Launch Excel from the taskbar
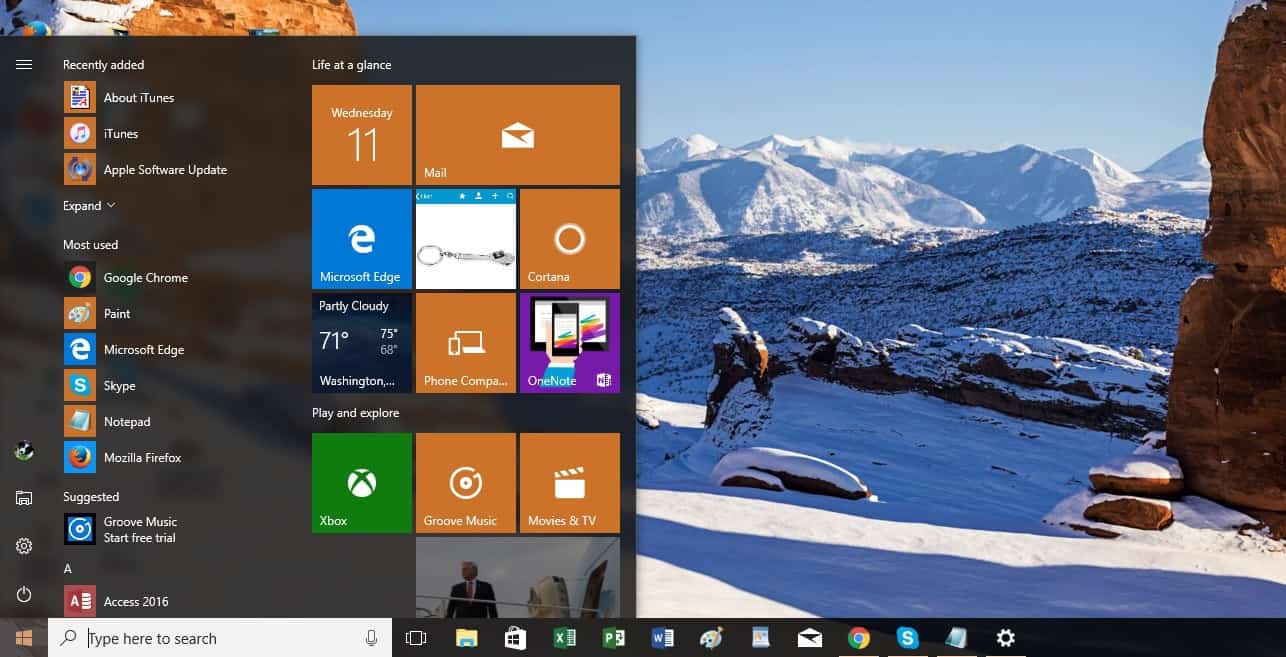 point(564,638)
